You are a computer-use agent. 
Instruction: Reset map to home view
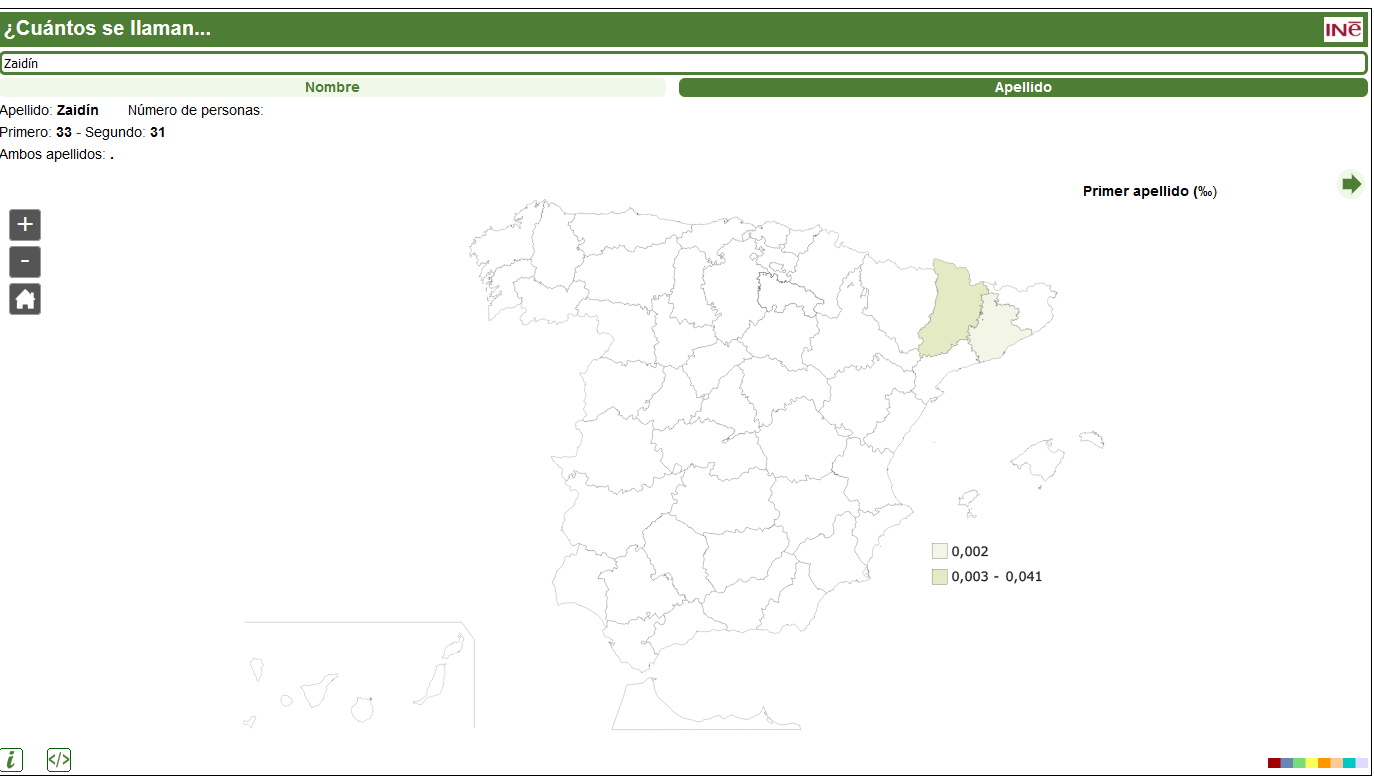pos(25,299)
